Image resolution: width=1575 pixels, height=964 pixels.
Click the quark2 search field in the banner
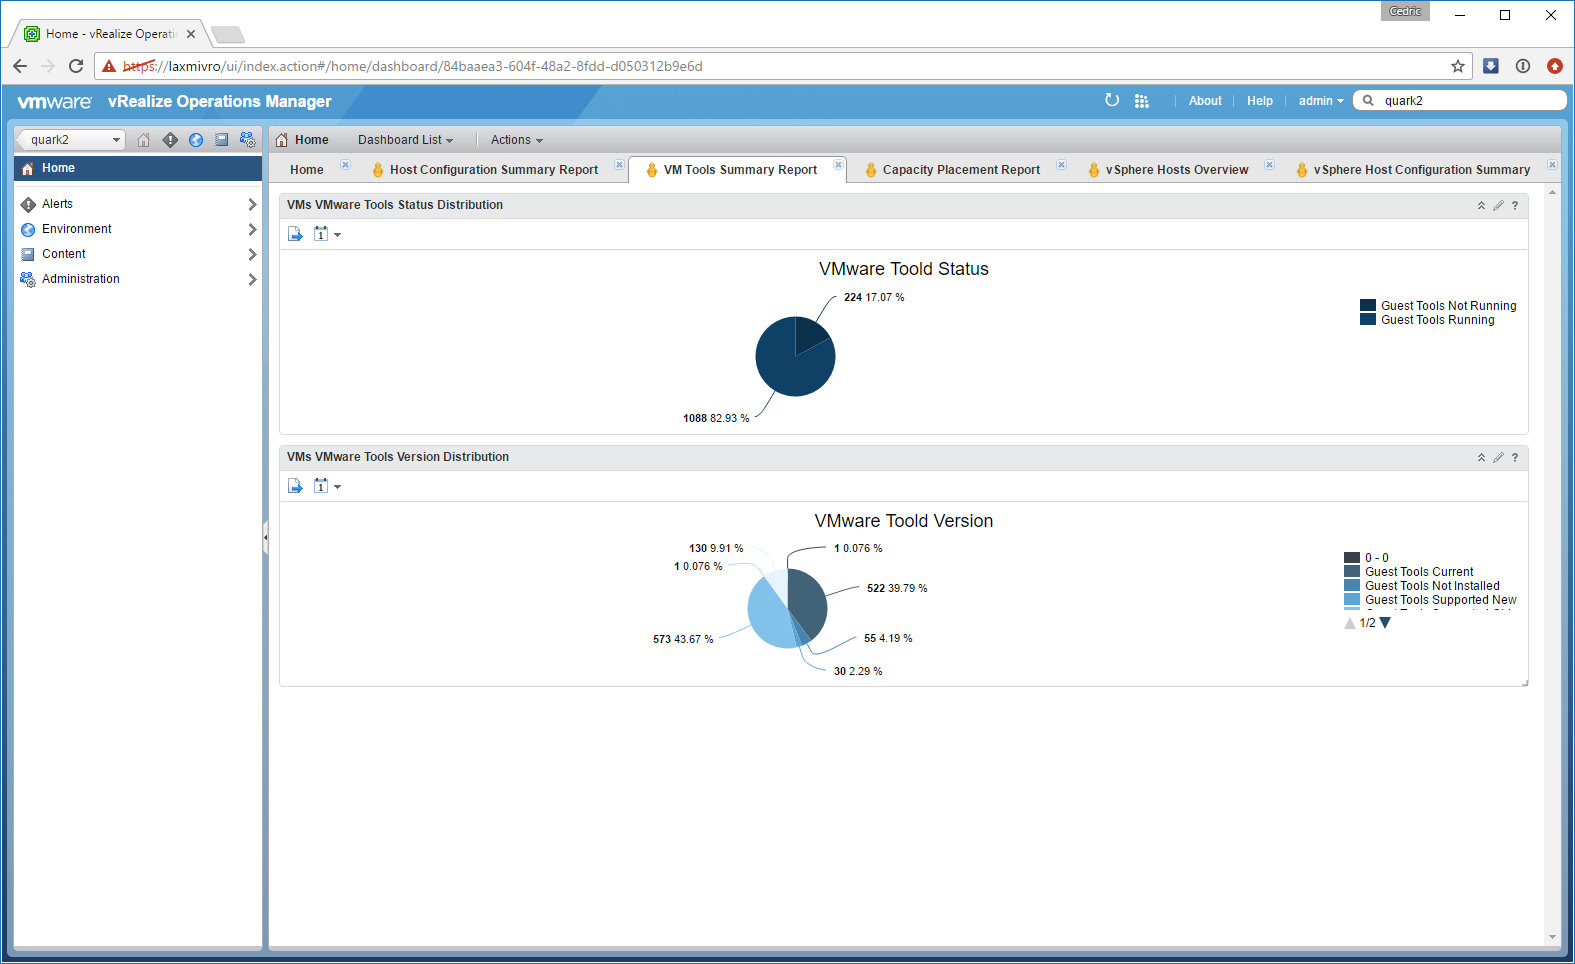(x=1465, y=101)
